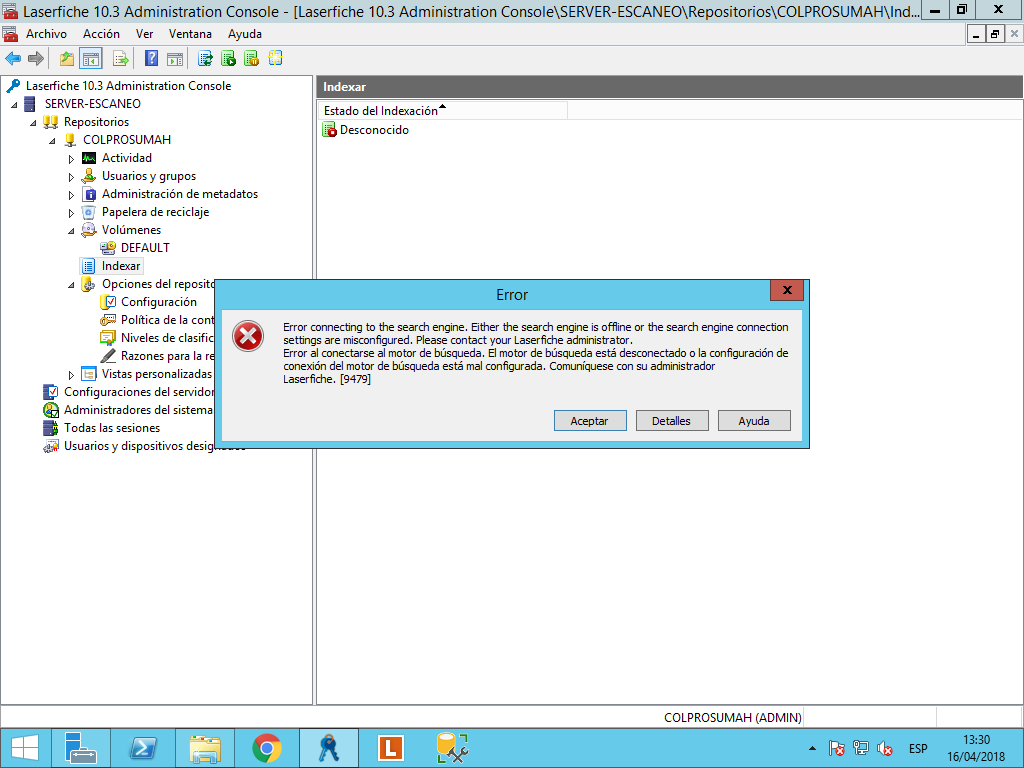
Task: Click the red error X icon
Action: click(x=248, y=336)
